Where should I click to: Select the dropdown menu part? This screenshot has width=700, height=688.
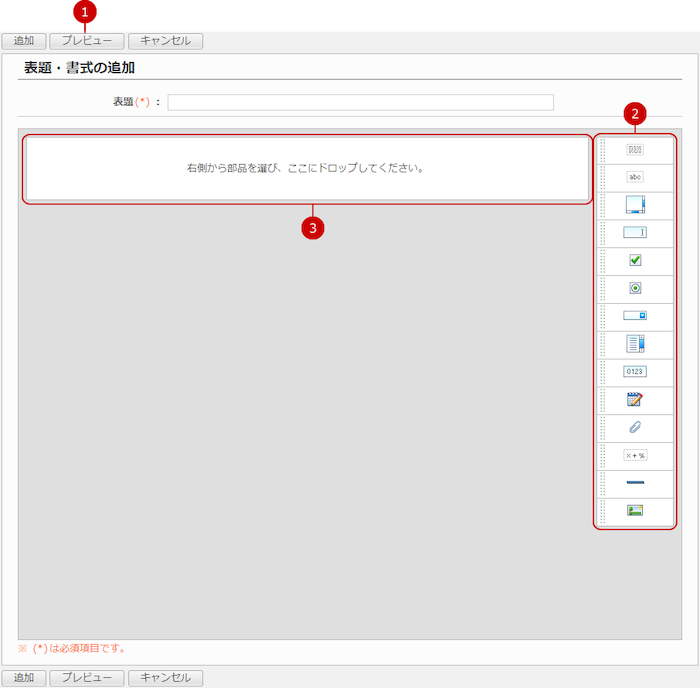[635, 315]
